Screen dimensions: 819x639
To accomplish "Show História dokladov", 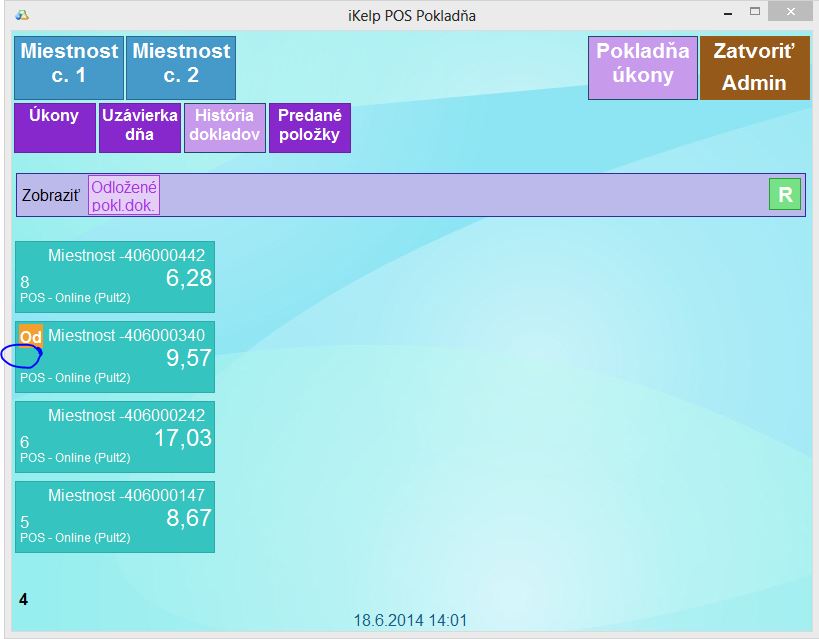I will pos(225,127).
